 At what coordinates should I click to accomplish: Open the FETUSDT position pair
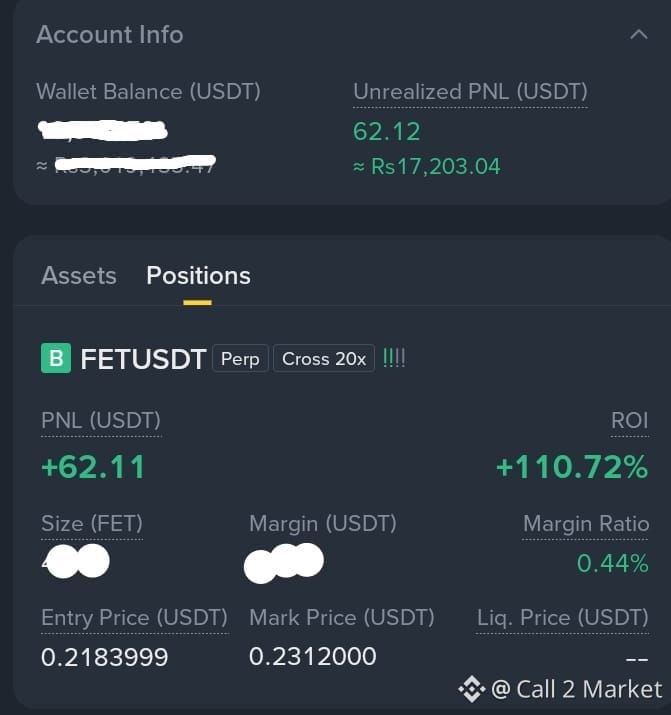point(143,359)
